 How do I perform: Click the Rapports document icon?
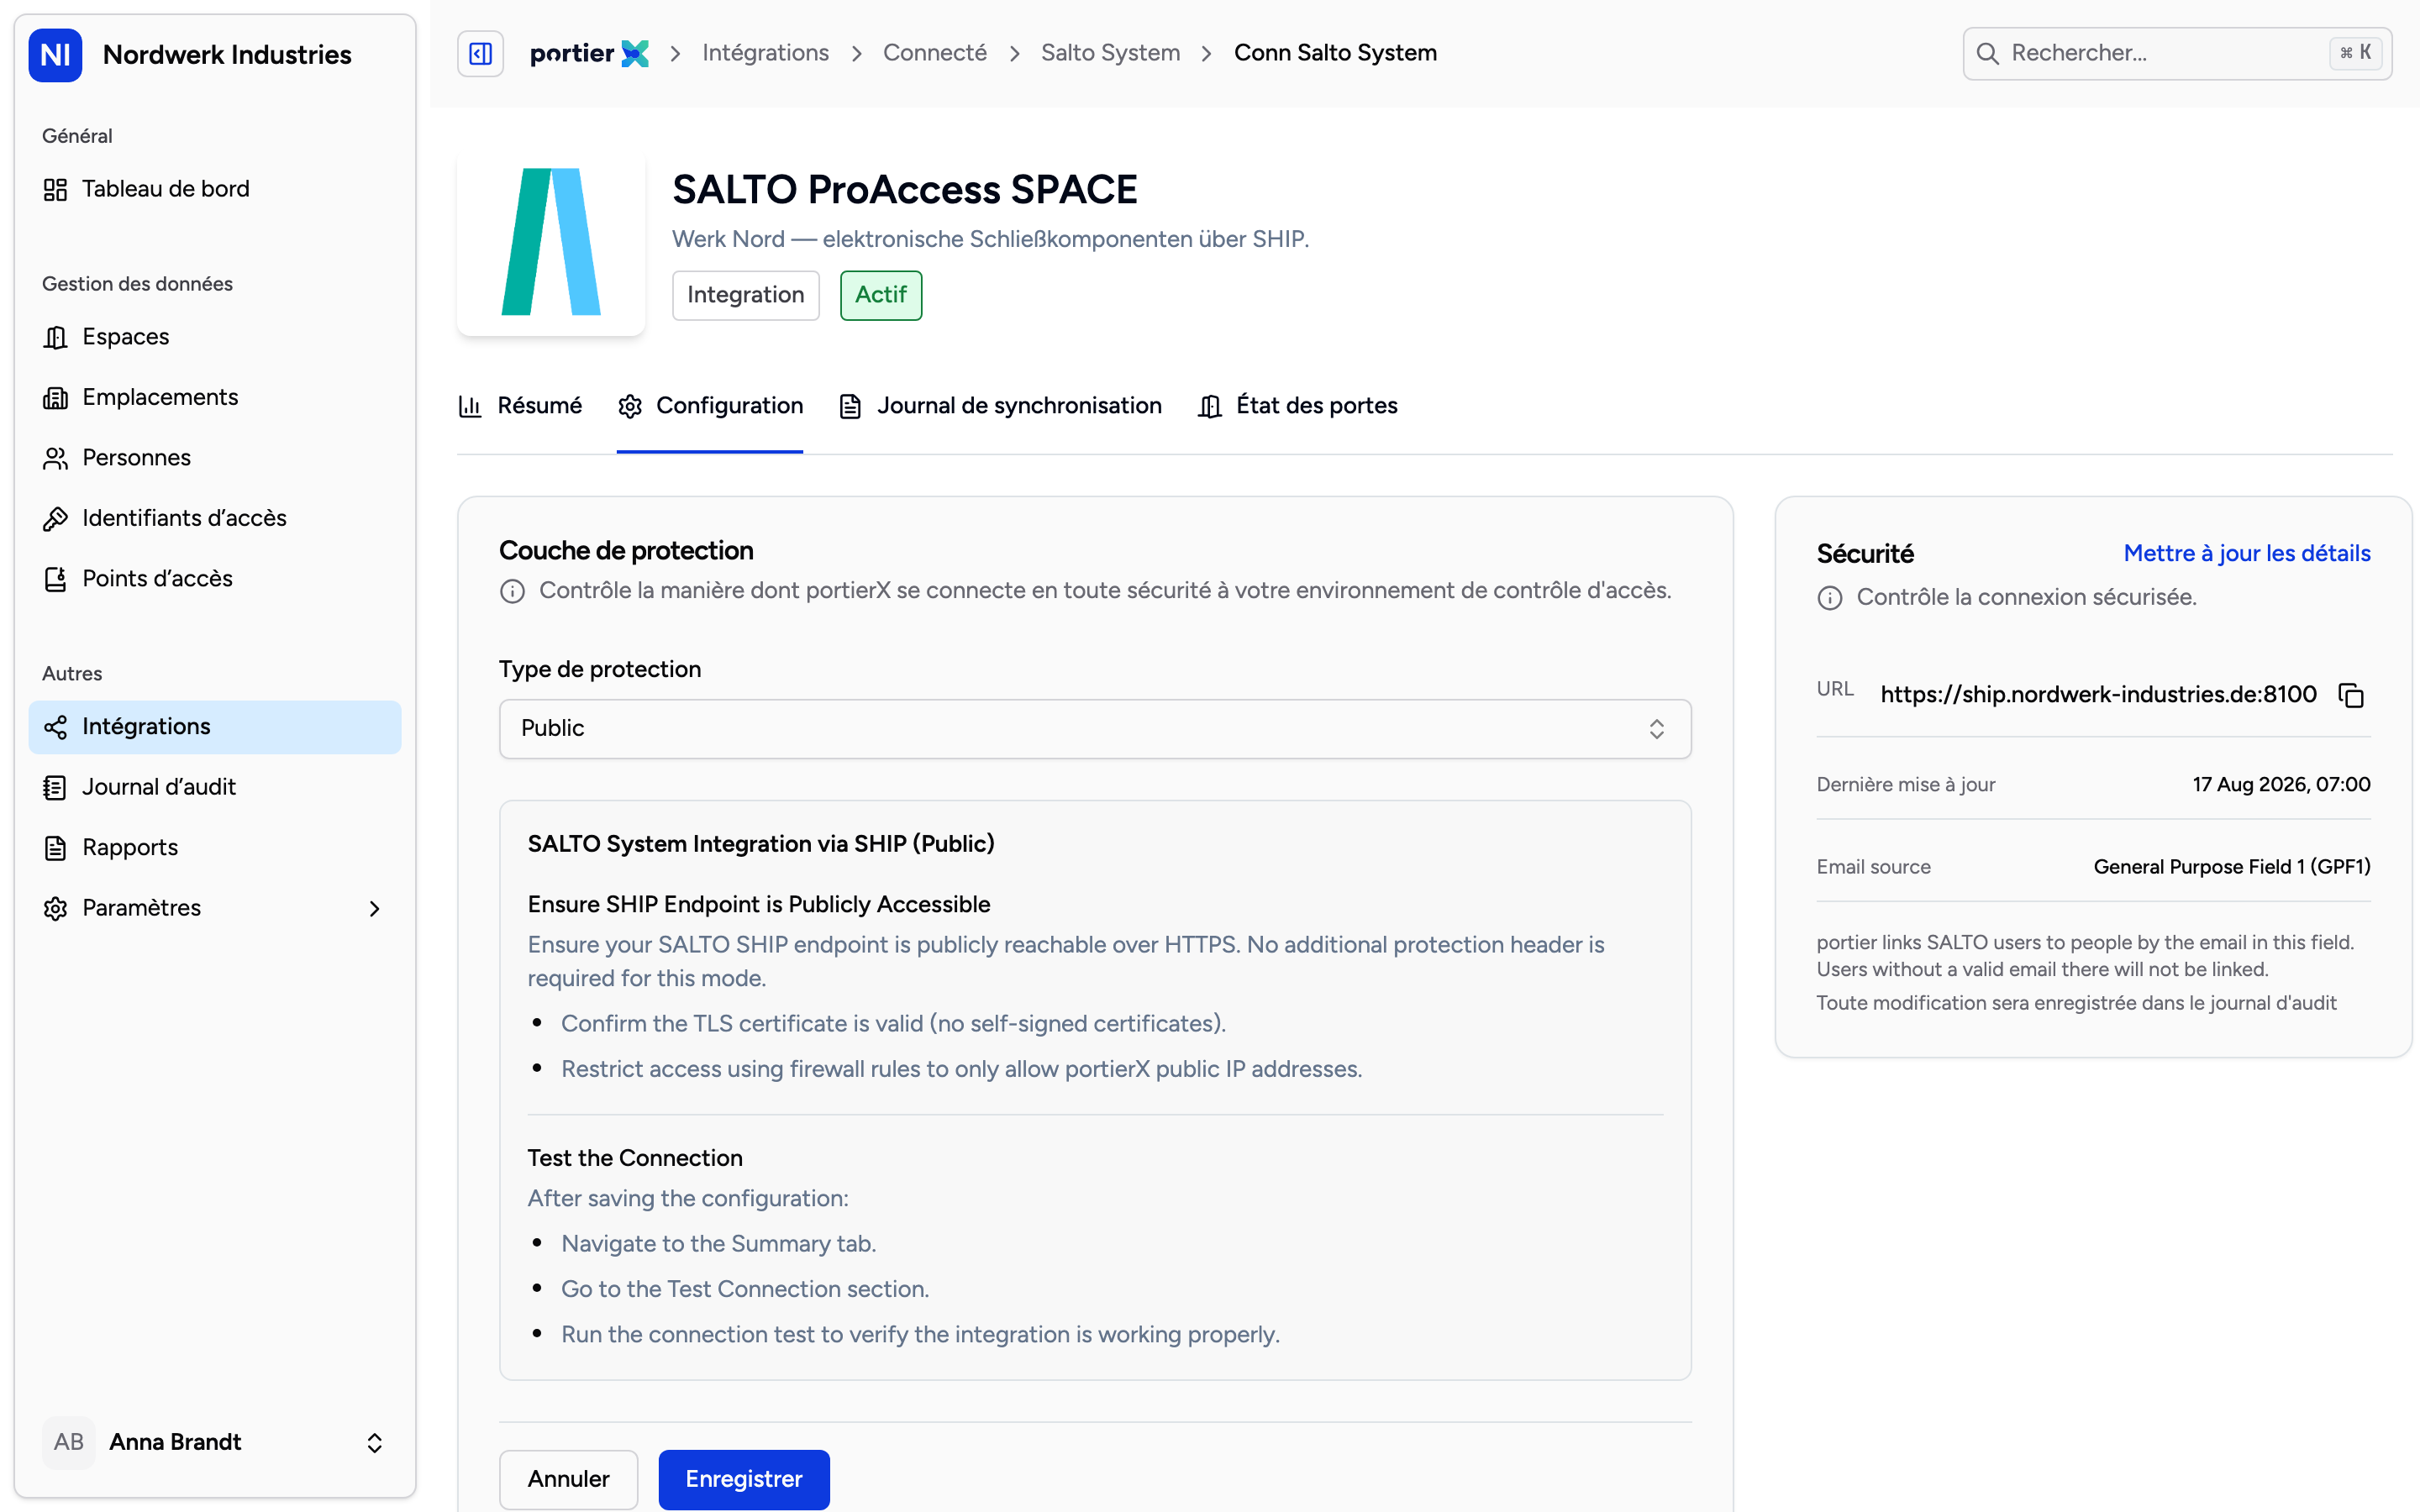(x=55, y=848)
